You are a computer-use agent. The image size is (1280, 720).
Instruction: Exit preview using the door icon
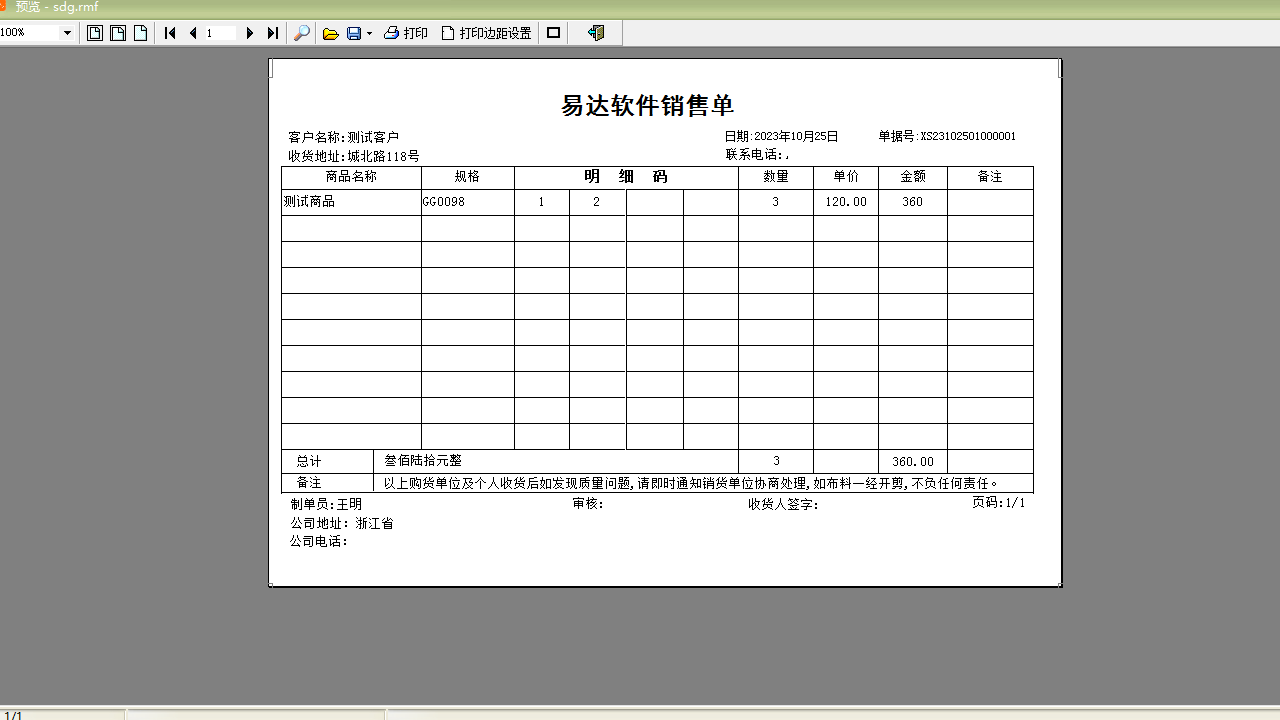coord(594,33)
